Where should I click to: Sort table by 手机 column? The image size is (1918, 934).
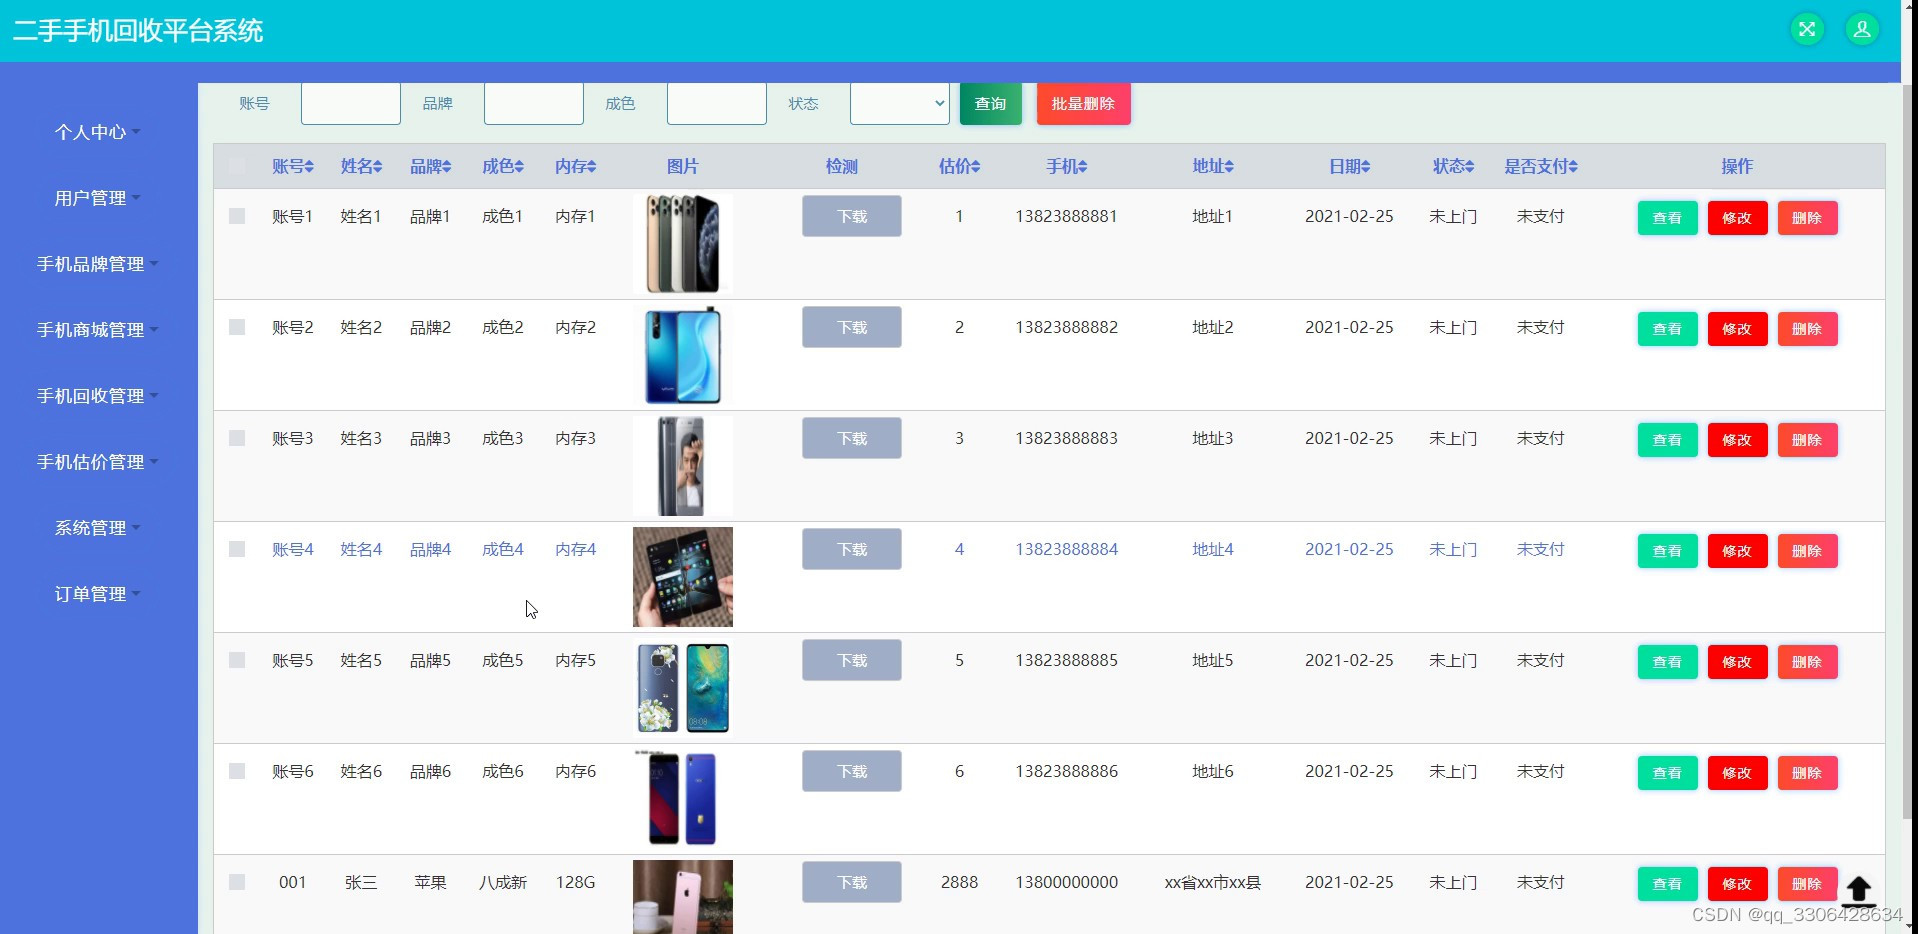1066,166
